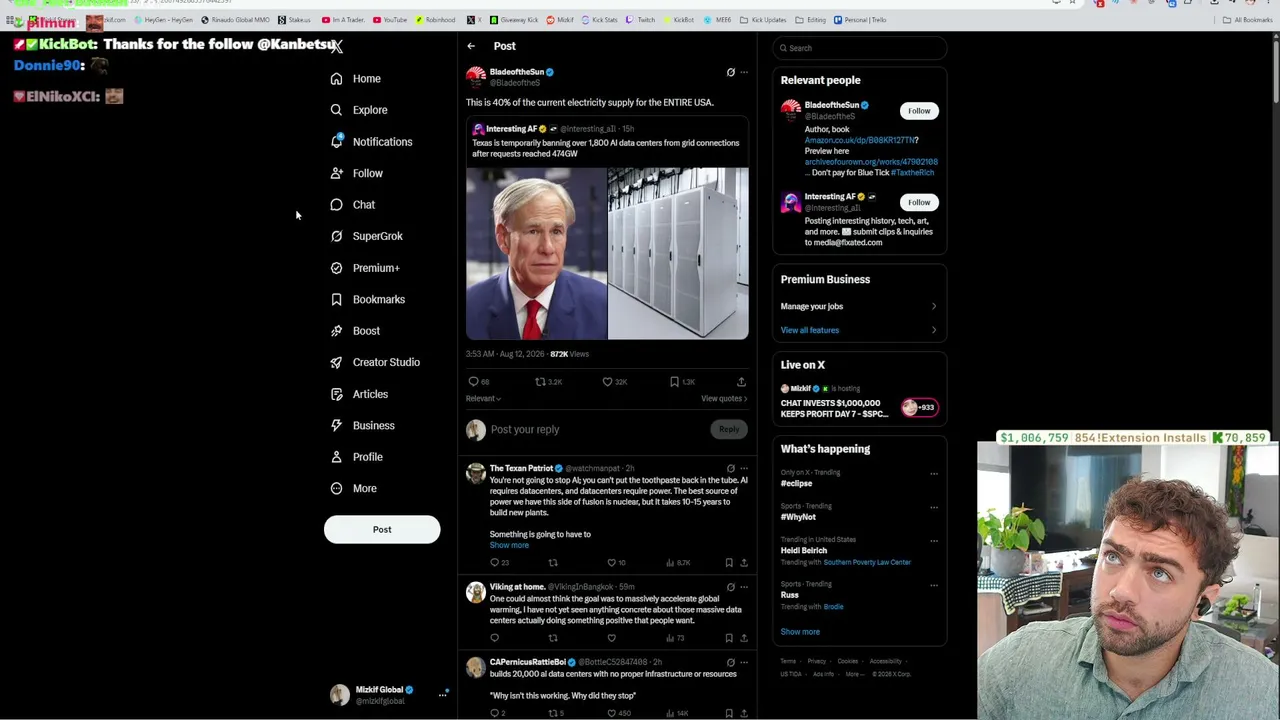Open View quotes for the post
1280x720 pixels.
[x=724, y=399]
